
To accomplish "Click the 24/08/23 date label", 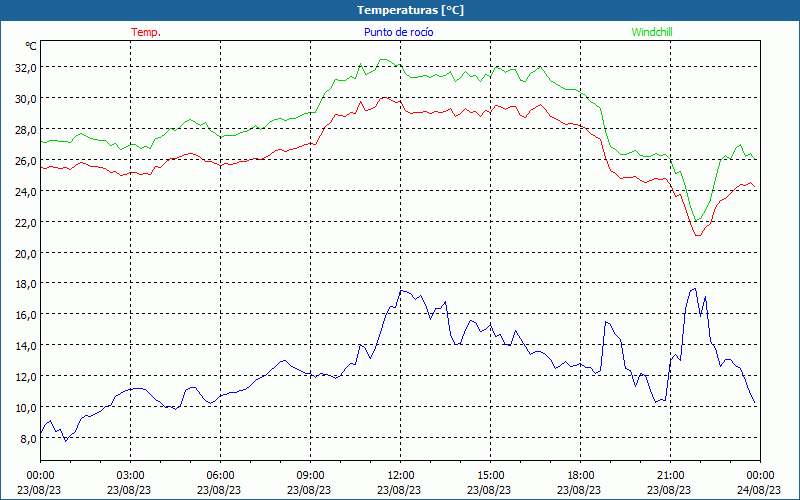I will [x=759, y=490].
